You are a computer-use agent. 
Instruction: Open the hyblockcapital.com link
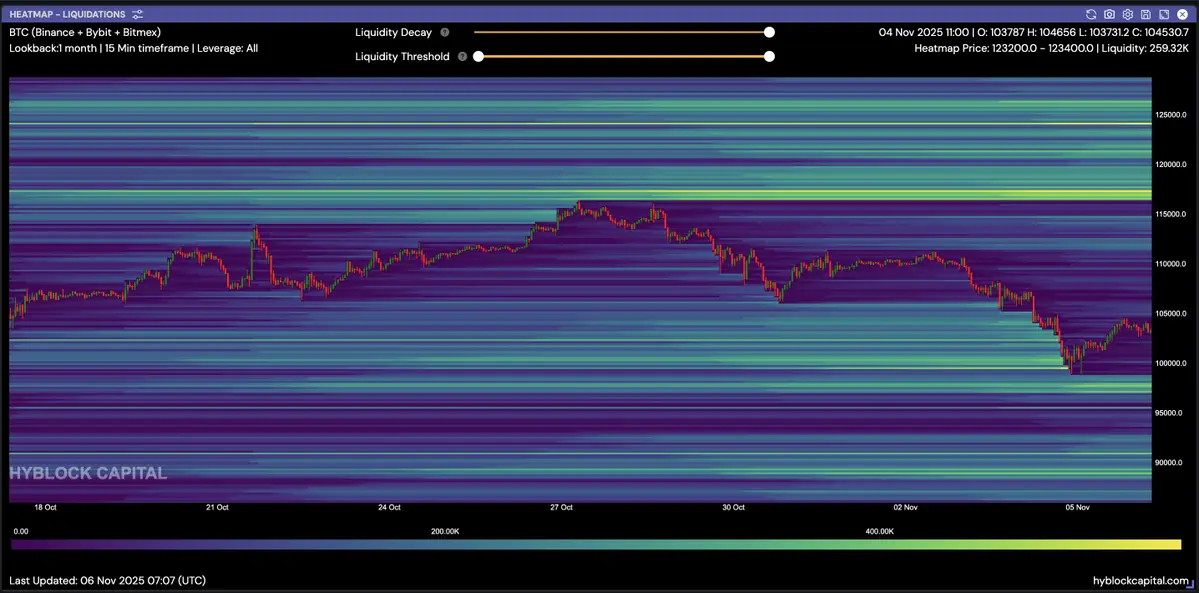tap(1142, 581)
